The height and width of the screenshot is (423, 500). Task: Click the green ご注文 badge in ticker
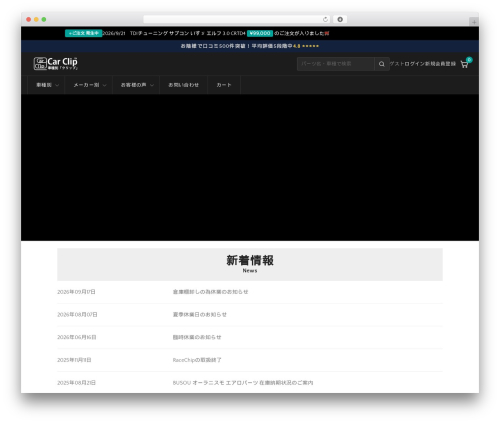click(83, 33)
